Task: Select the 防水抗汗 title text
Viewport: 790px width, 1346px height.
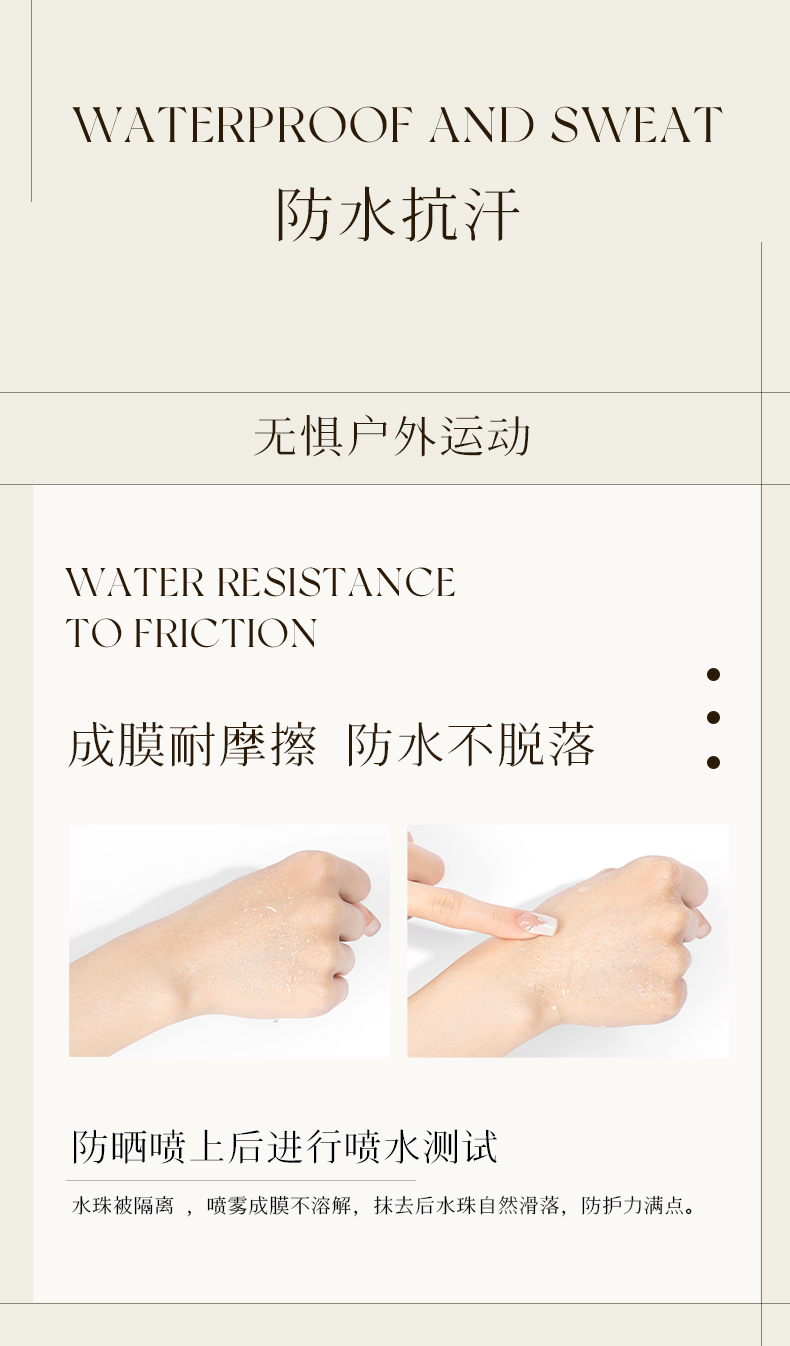Action: (x=398, y=214)
